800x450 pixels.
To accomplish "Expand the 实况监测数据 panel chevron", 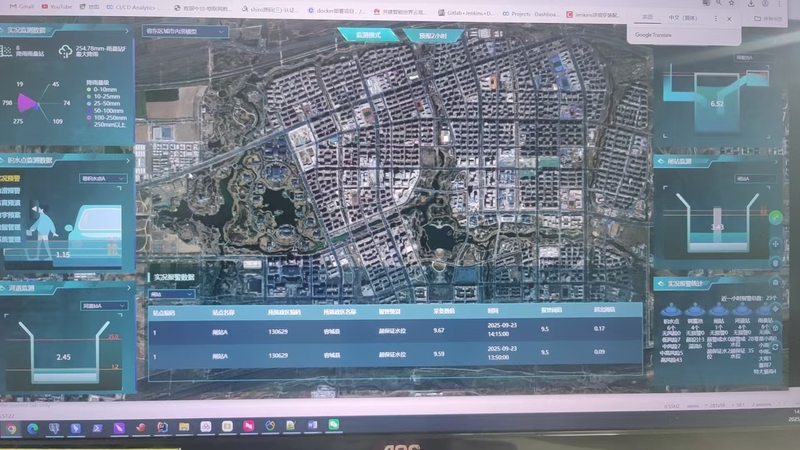I will coord(127,31).
